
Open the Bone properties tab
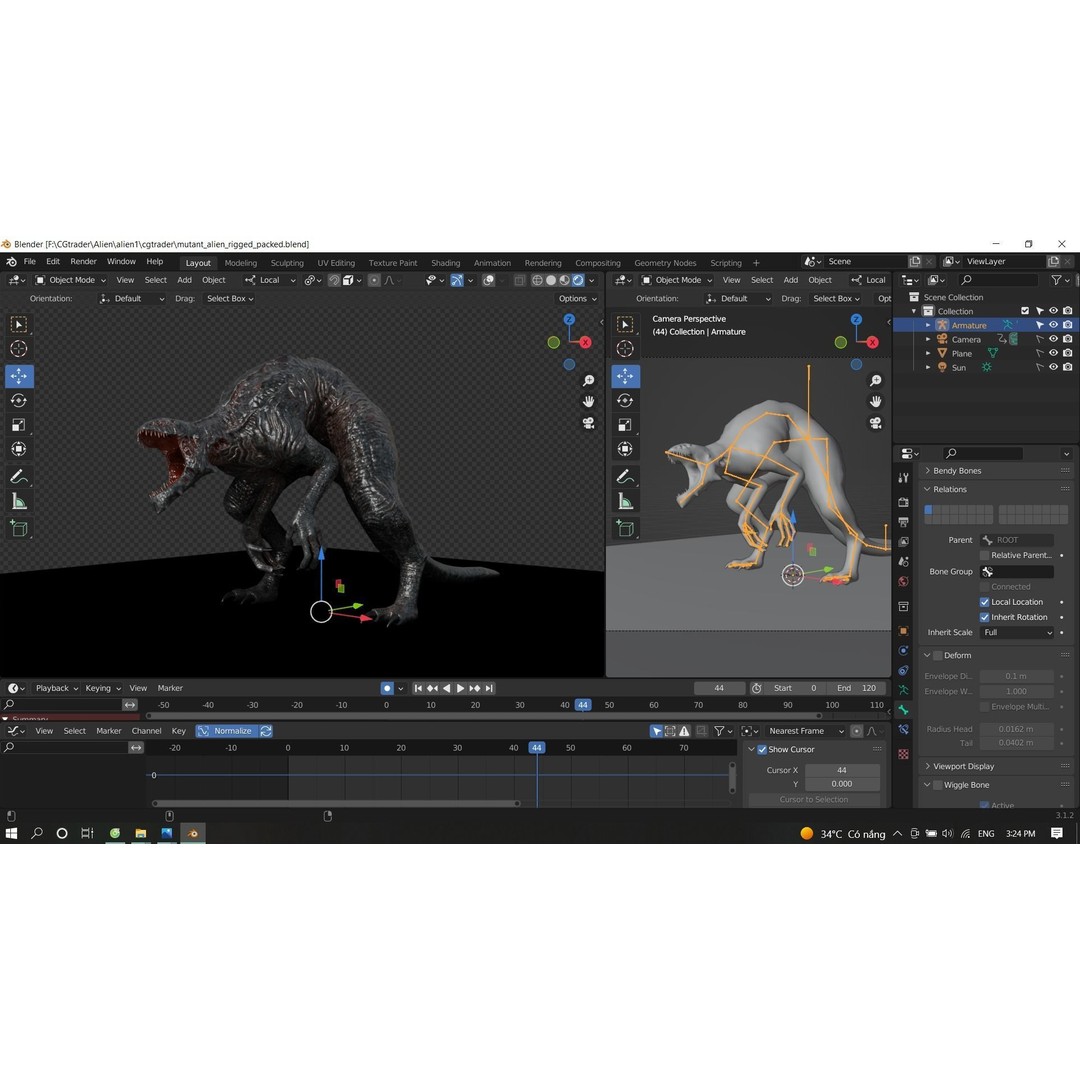904,709
